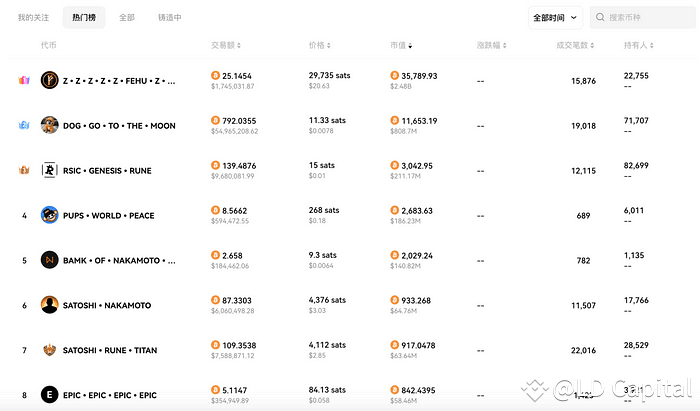Click the PUPS•WORLD•PEACE token icon

point(49,215)
